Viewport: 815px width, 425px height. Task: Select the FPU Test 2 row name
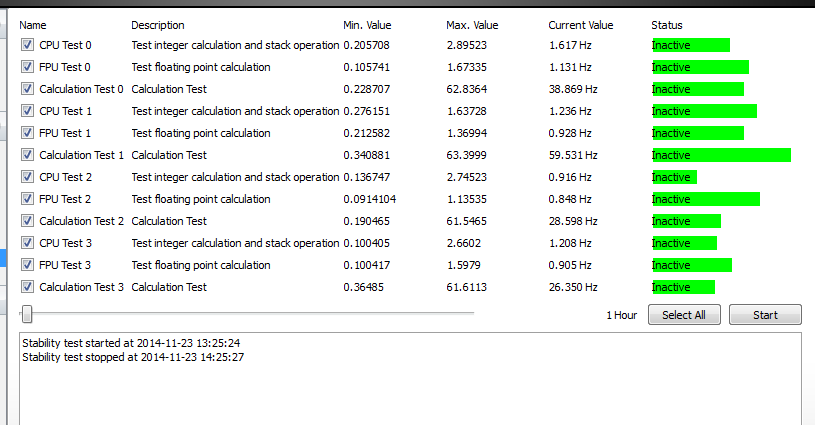65,199
